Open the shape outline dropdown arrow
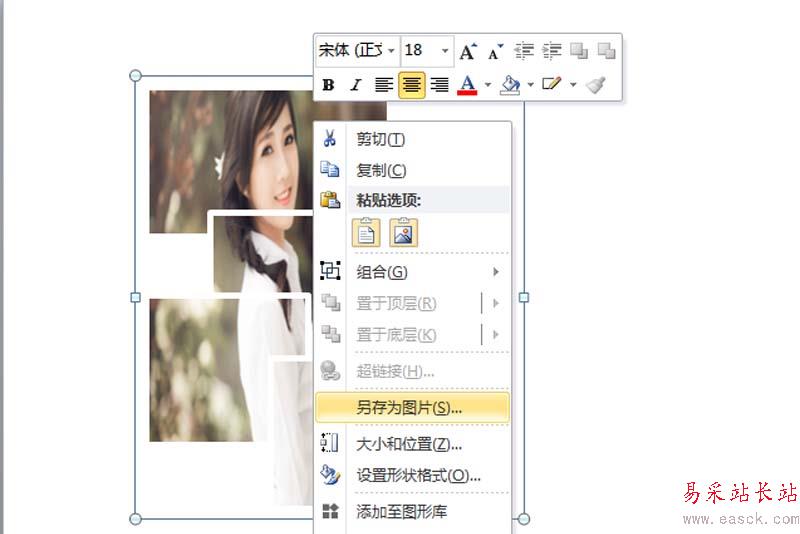The width and height of the screenshot is (800, 534). point(573,85)
